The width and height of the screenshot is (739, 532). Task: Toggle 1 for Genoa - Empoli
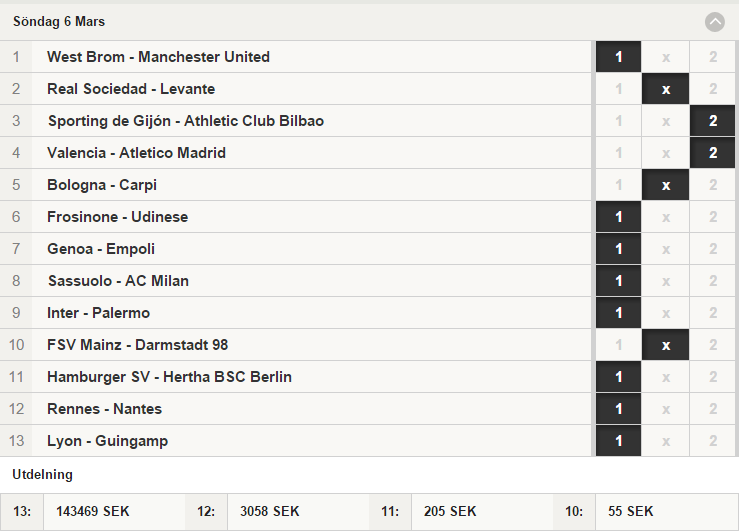618,249
